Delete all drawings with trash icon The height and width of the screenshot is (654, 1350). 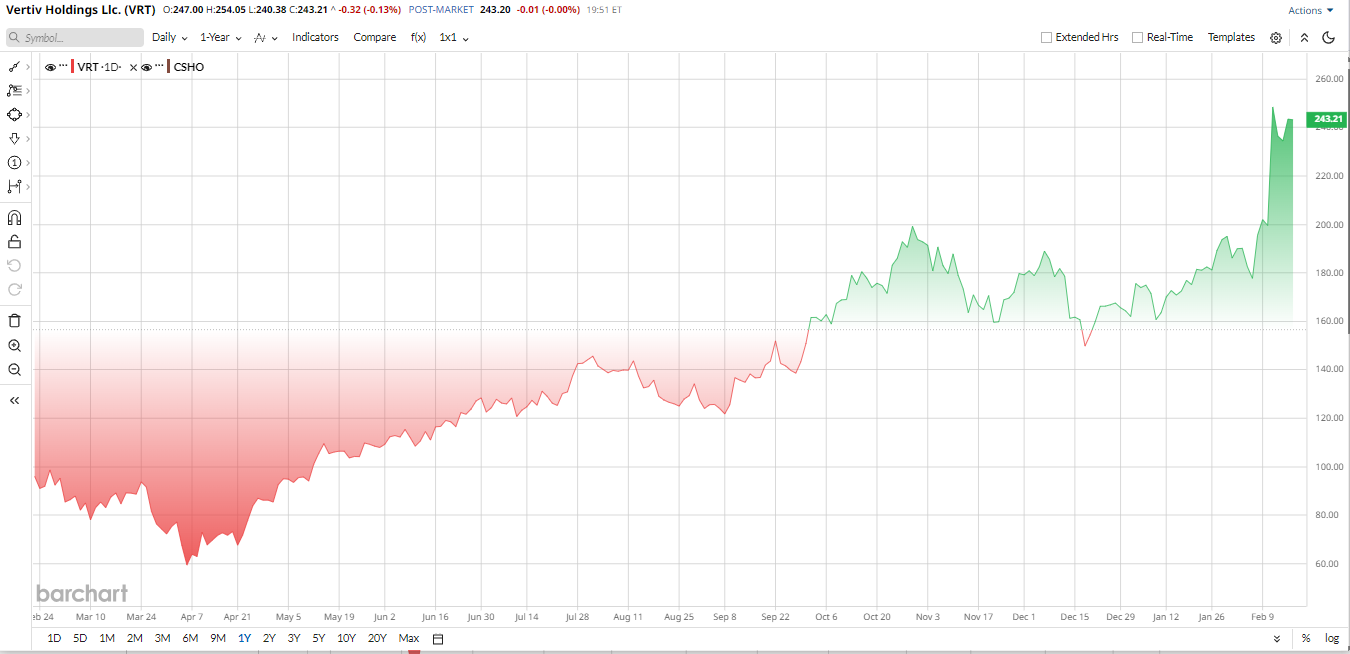coord(14,321)
